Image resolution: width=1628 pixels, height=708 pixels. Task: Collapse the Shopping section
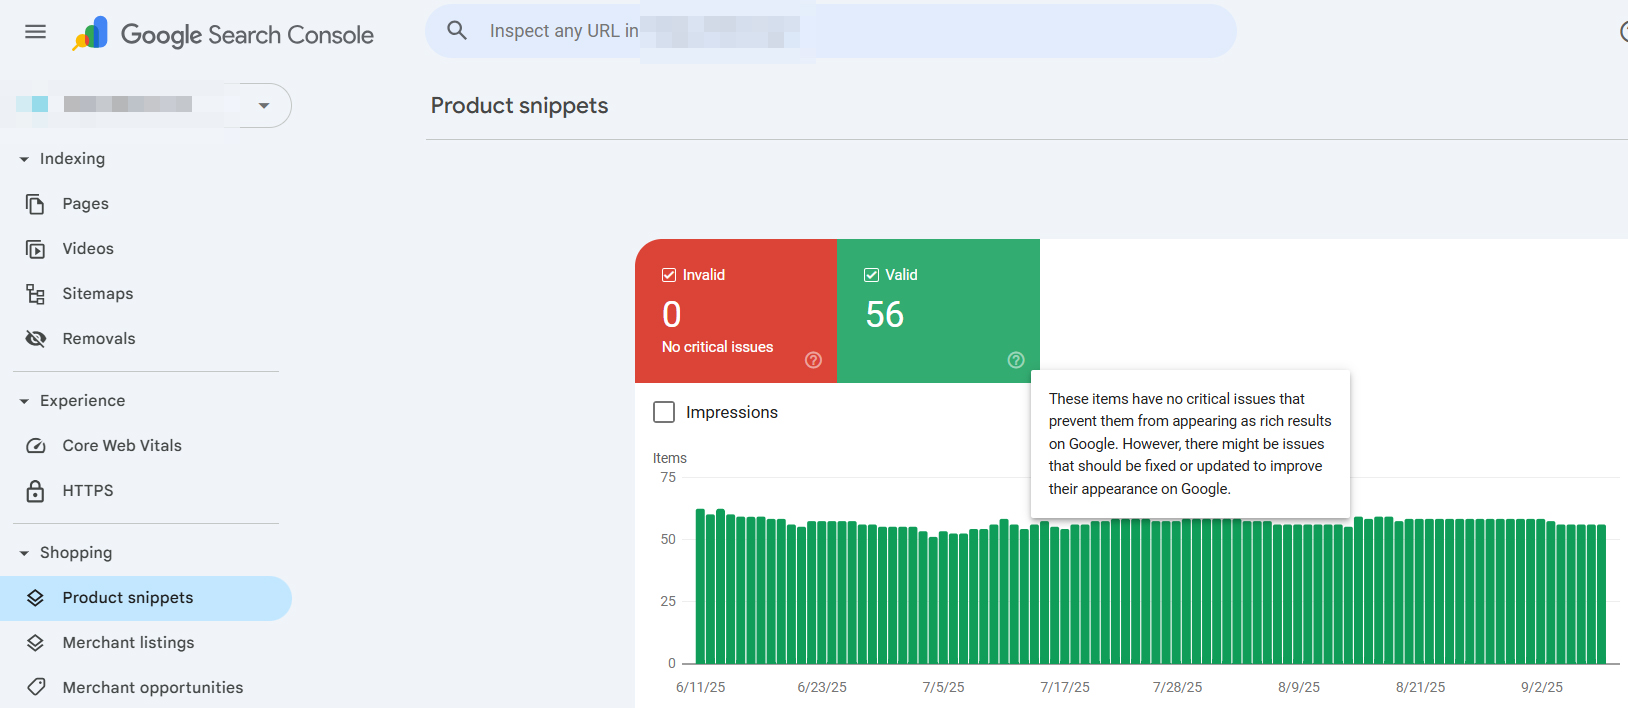click(x=24, y=553)
